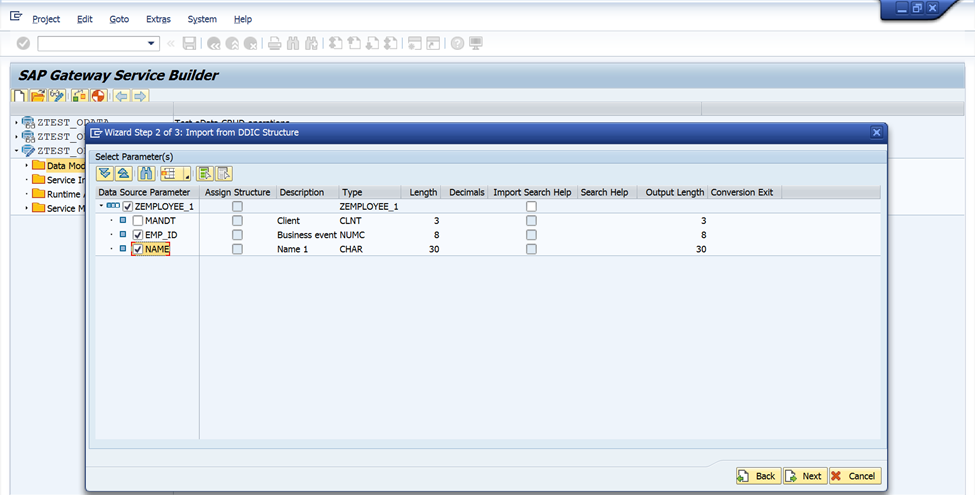Close the wizard dialog with X
The image size is (975, 495).
(876, 132)
